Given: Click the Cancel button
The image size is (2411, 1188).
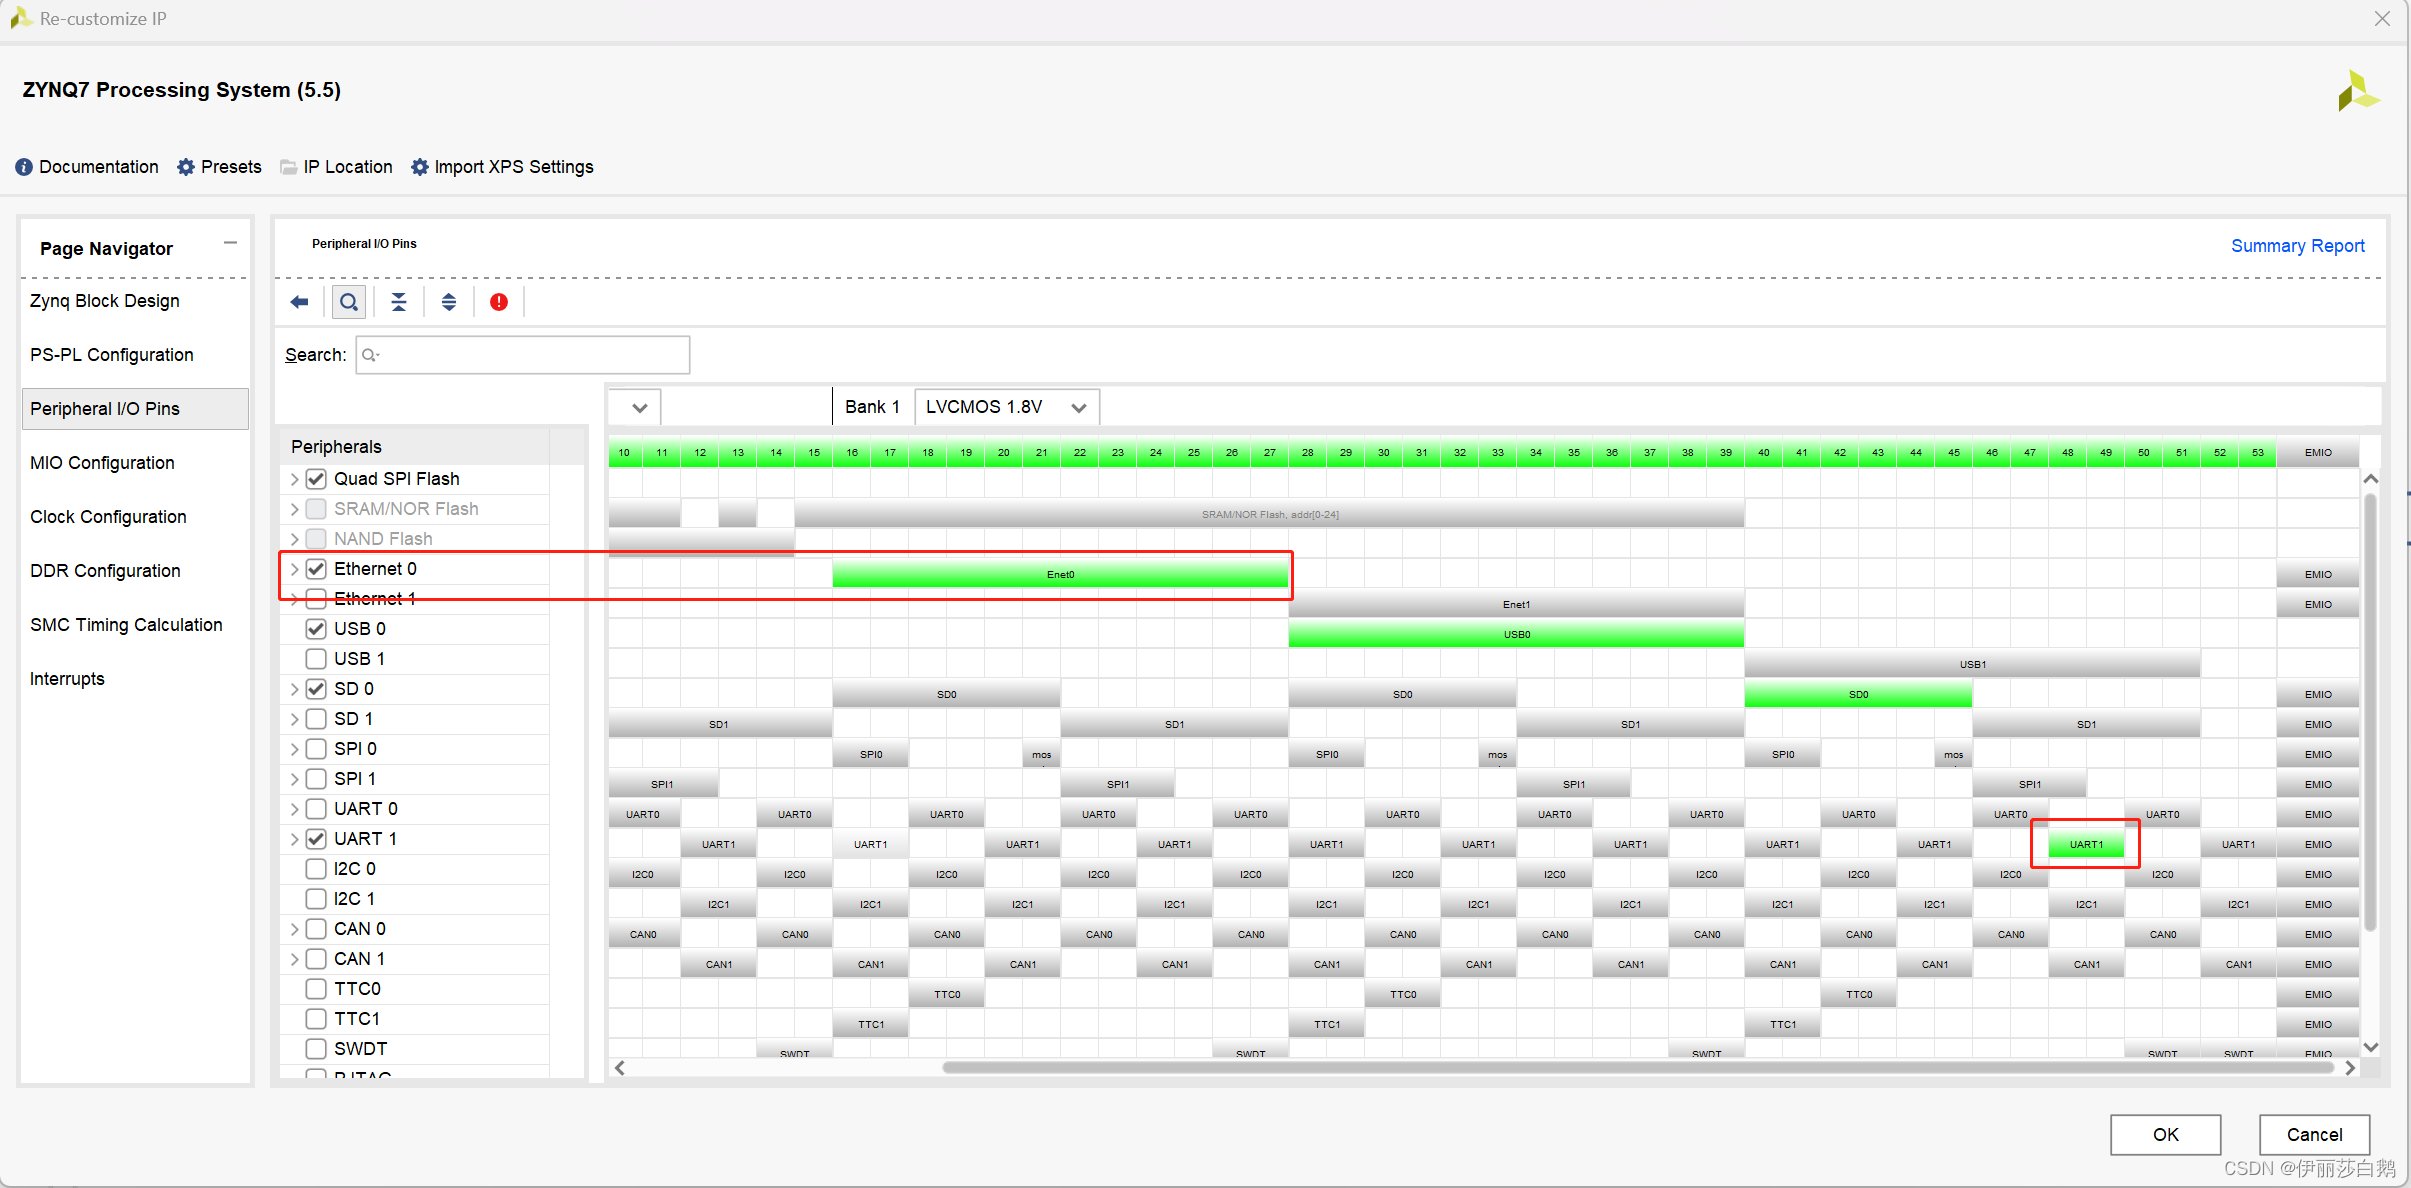Looking at the screenshot, I should tap(2314, 1134).
